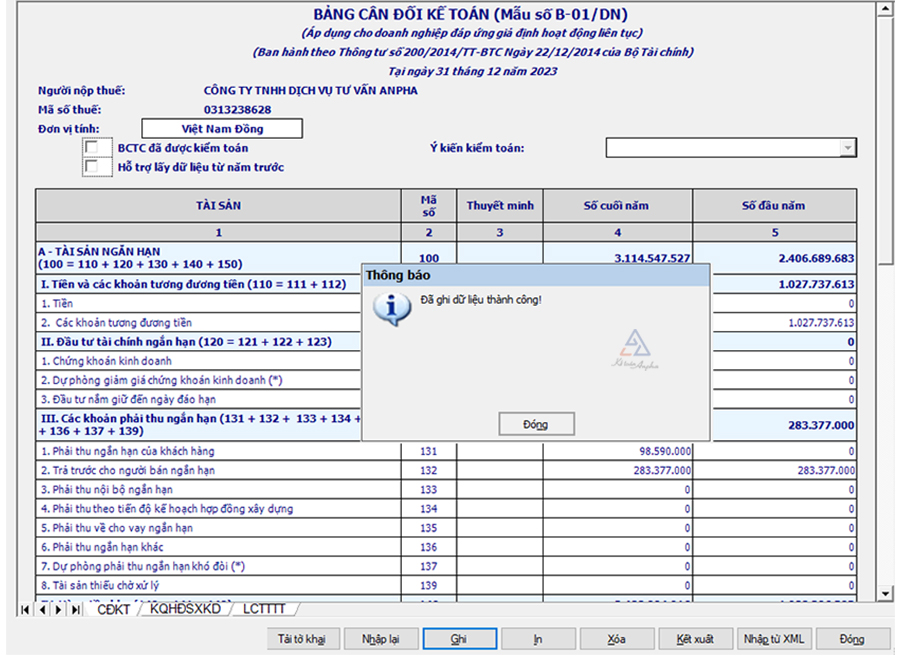The image size is (900, 658).
Task: Select the CĐKT sheet tab
Action: click(x=113, y=609)
